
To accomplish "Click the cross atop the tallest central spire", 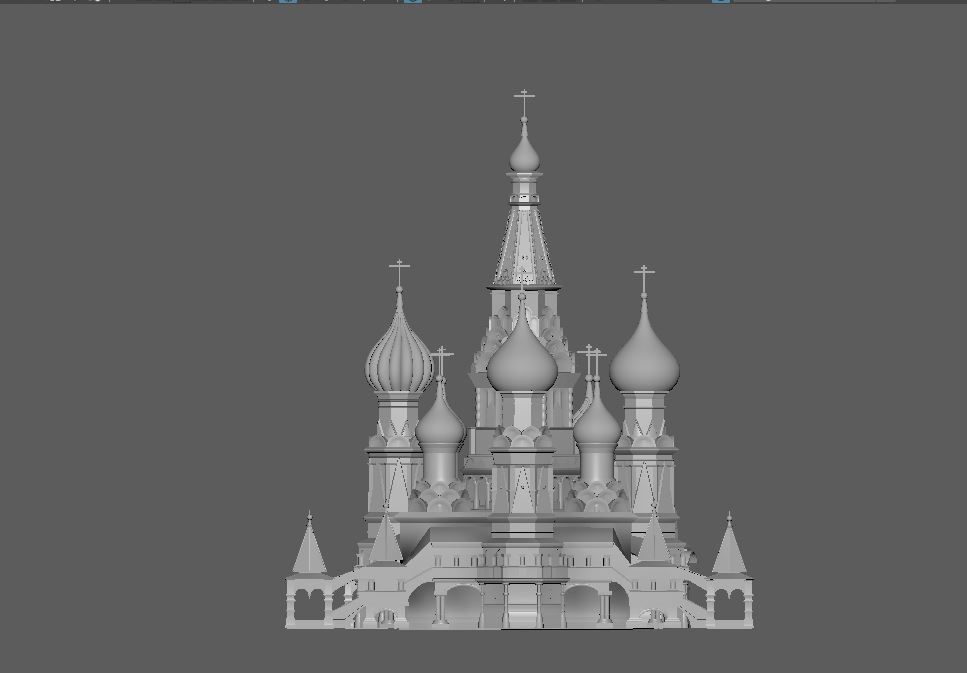I will click(524, 103).
